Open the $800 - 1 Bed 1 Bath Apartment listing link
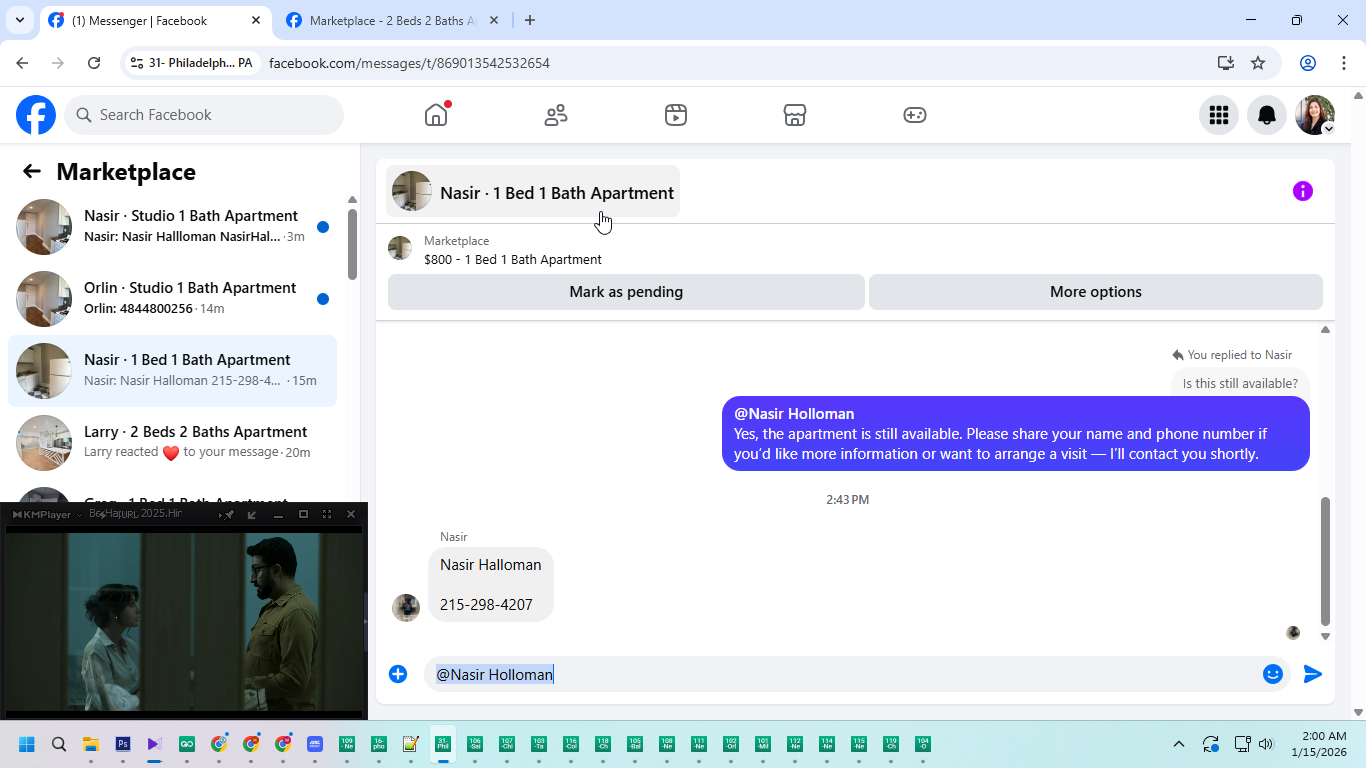 pyautogui.click(x=513, y=259)
